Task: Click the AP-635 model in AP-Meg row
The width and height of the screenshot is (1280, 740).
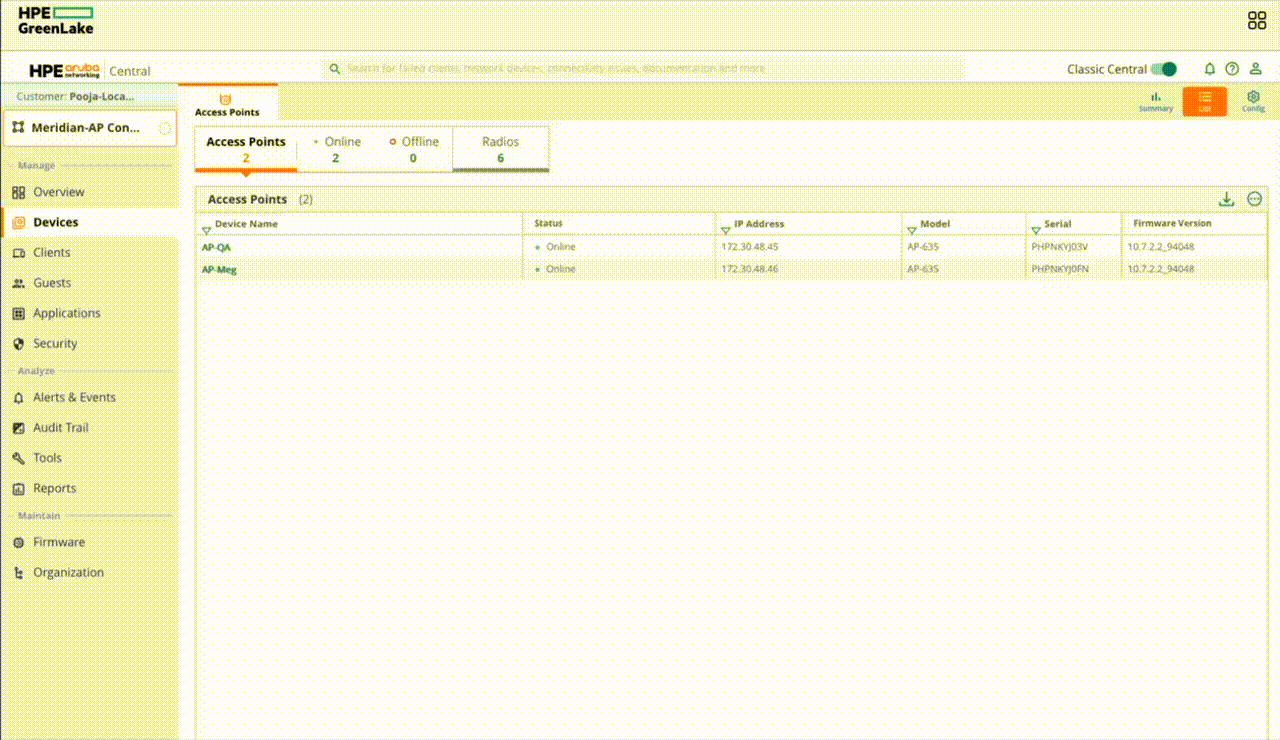Action: pyautogui.click(x=922, y=269)
